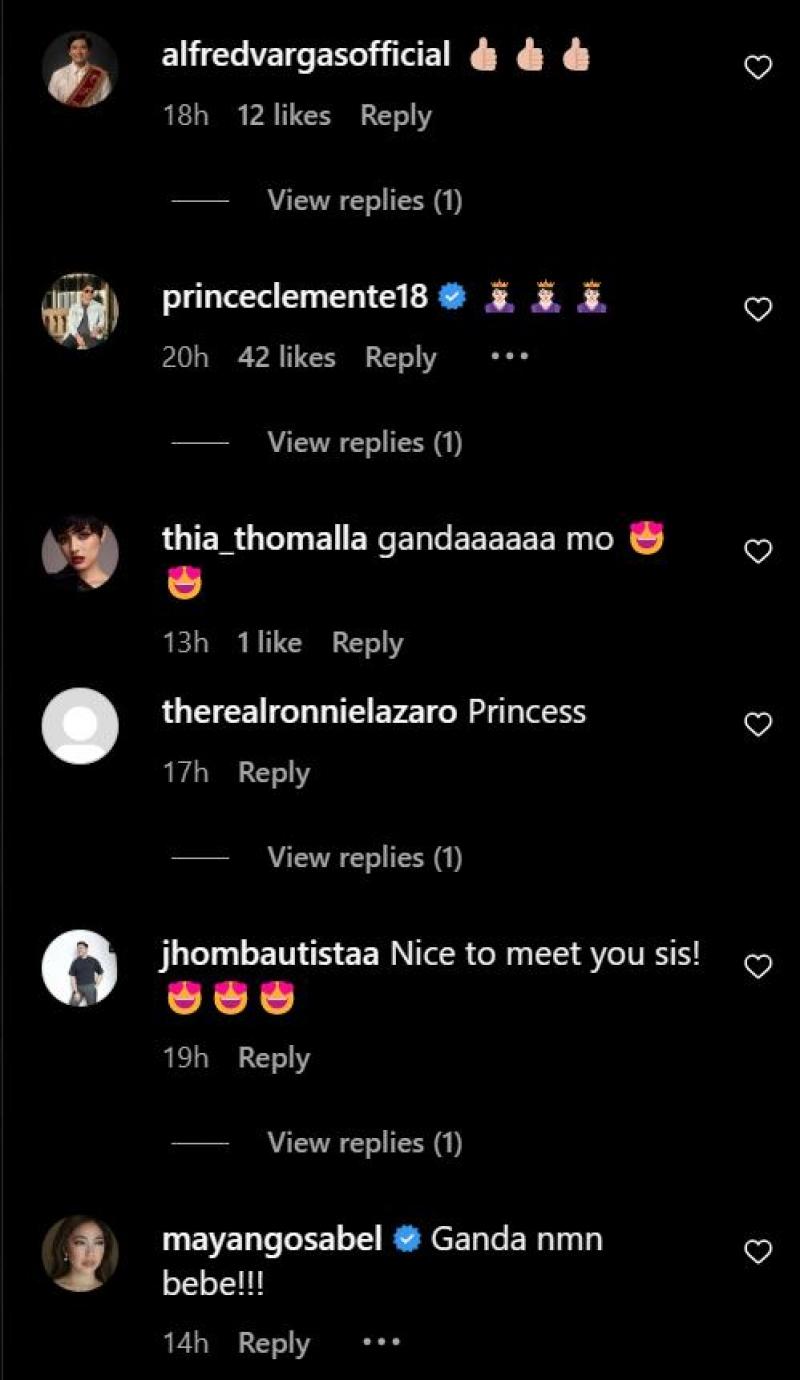This screenshot has height=1380, width=800.
Task: Reply to thia_thomalla's comment
Action: (367, 643)
